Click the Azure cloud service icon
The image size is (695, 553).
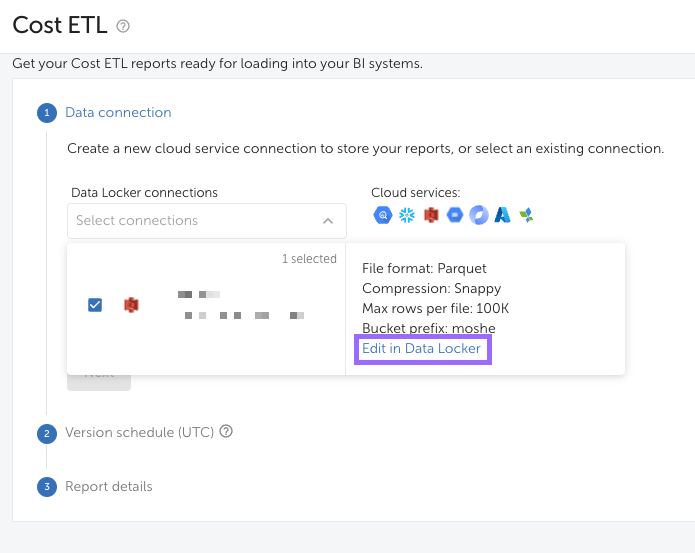tap(503, 215)
